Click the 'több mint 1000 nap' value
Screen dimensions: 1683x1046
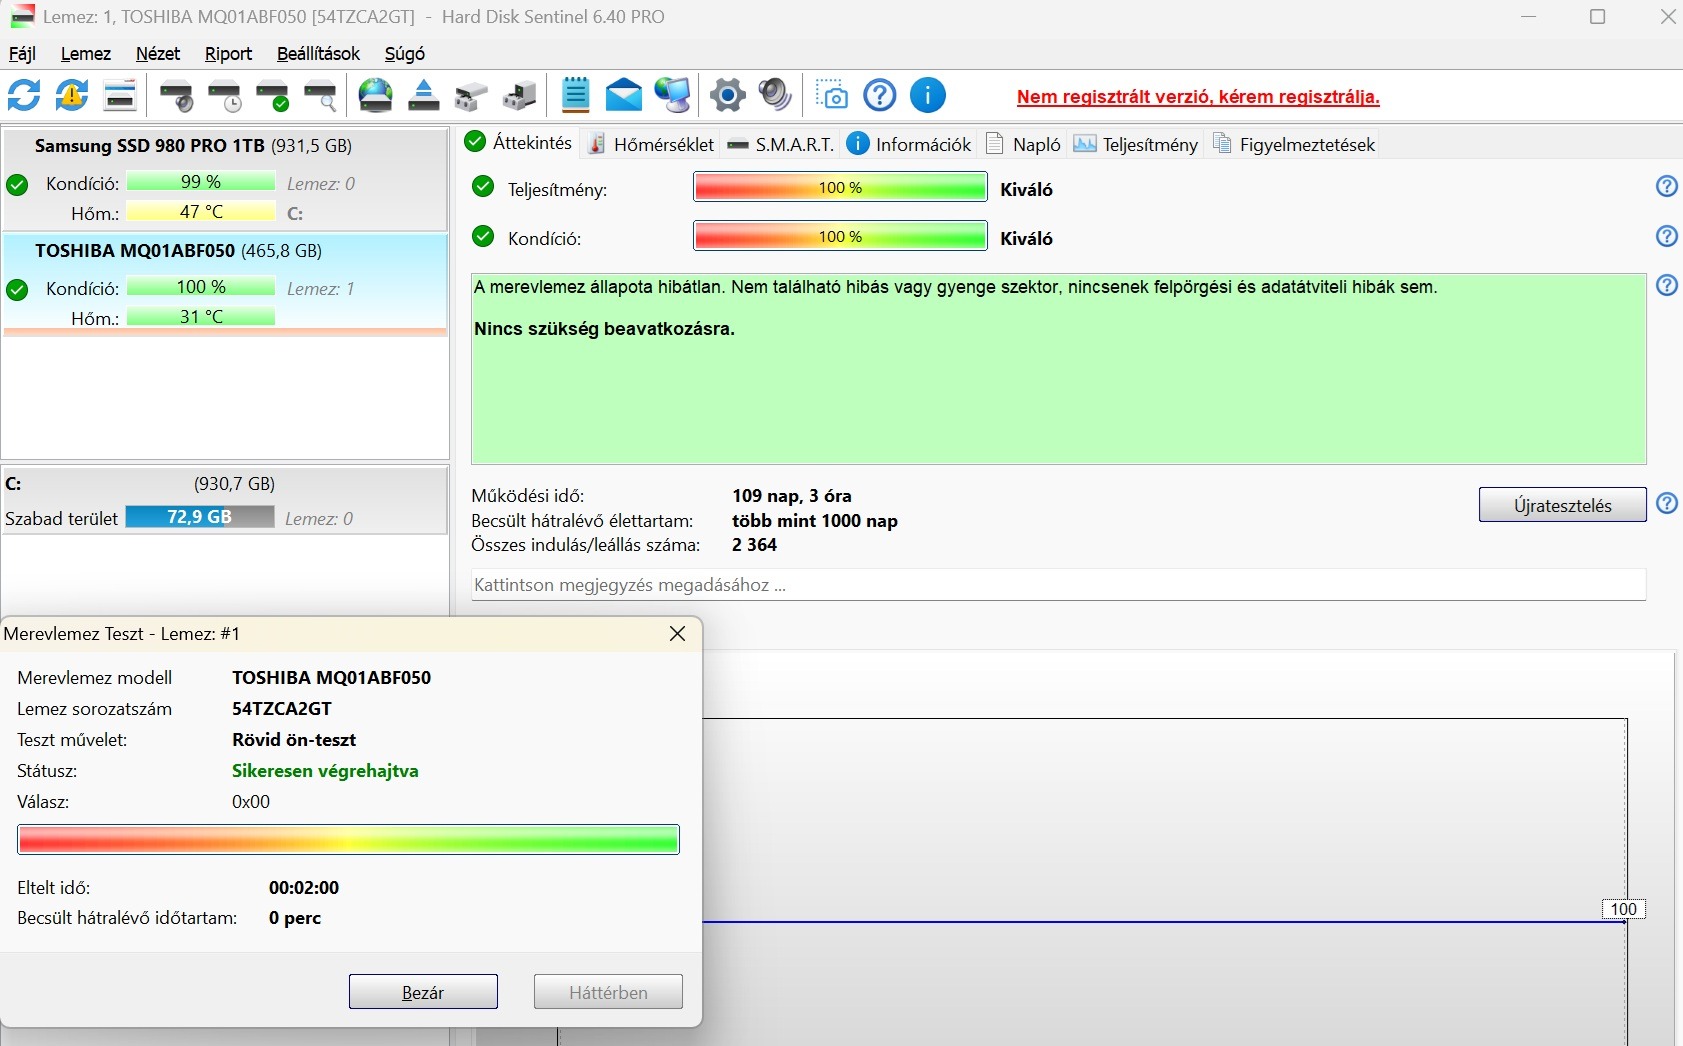click(815, 521)
